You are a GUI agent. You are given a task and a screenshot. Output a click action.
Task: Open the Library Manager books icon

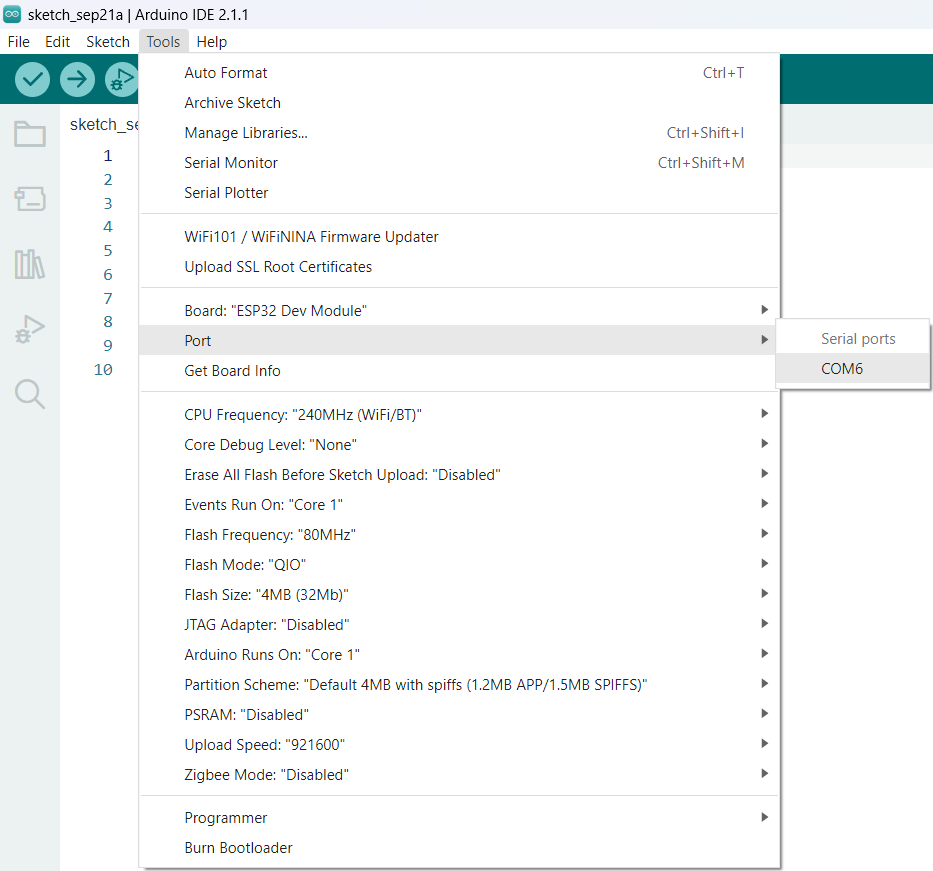coord(29,264)
